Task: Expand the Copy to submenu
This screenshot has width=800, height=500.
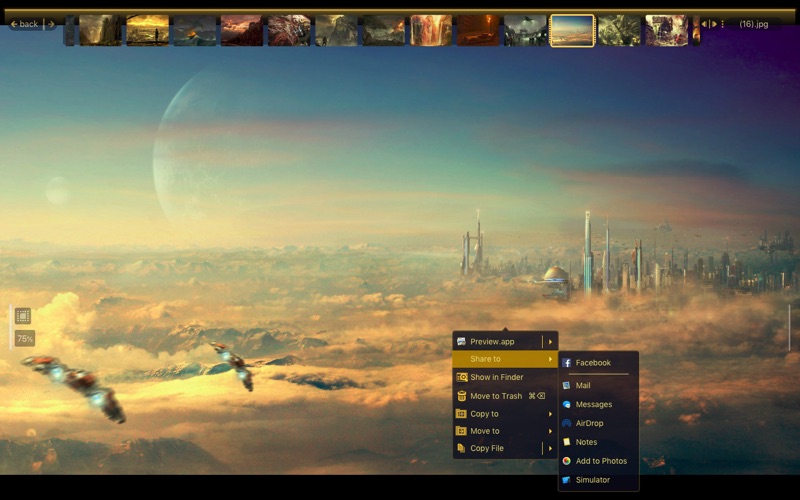Action: (505, 414)
